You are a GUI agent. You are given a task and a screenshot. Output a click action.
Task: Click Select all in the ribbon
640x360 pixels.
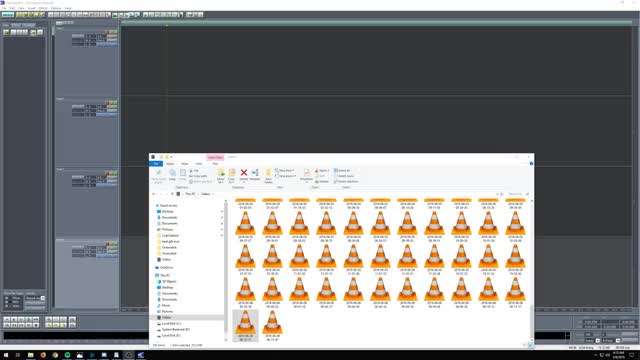click(342, 171)
